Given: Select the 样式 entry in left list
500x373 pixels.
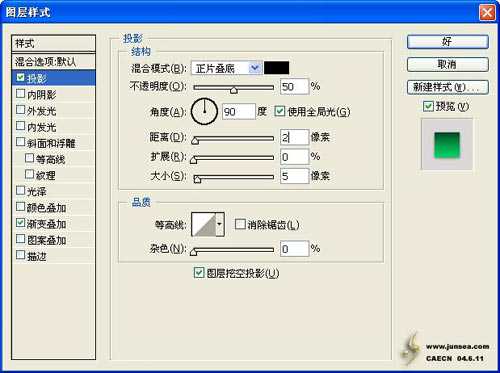Looking at the screenshot, I should point(53,43).
